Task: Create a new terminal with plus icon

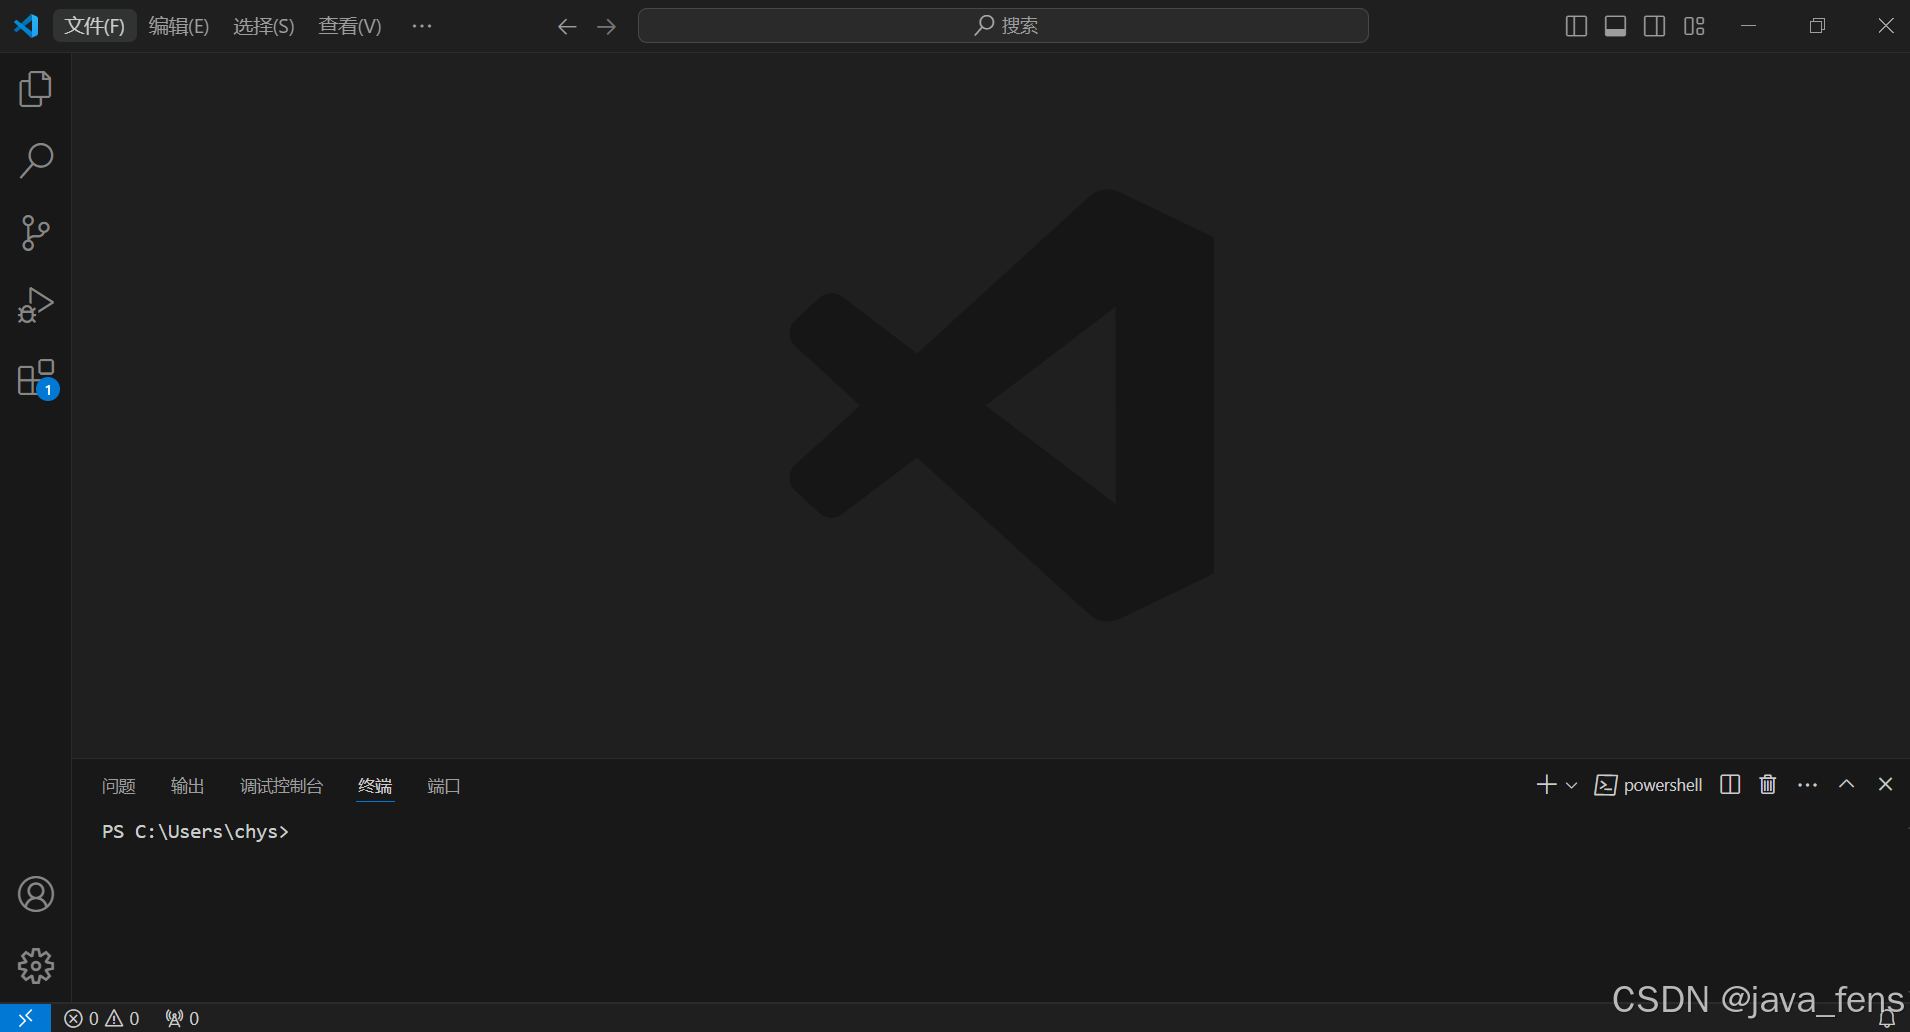Action: [1546, 785]
